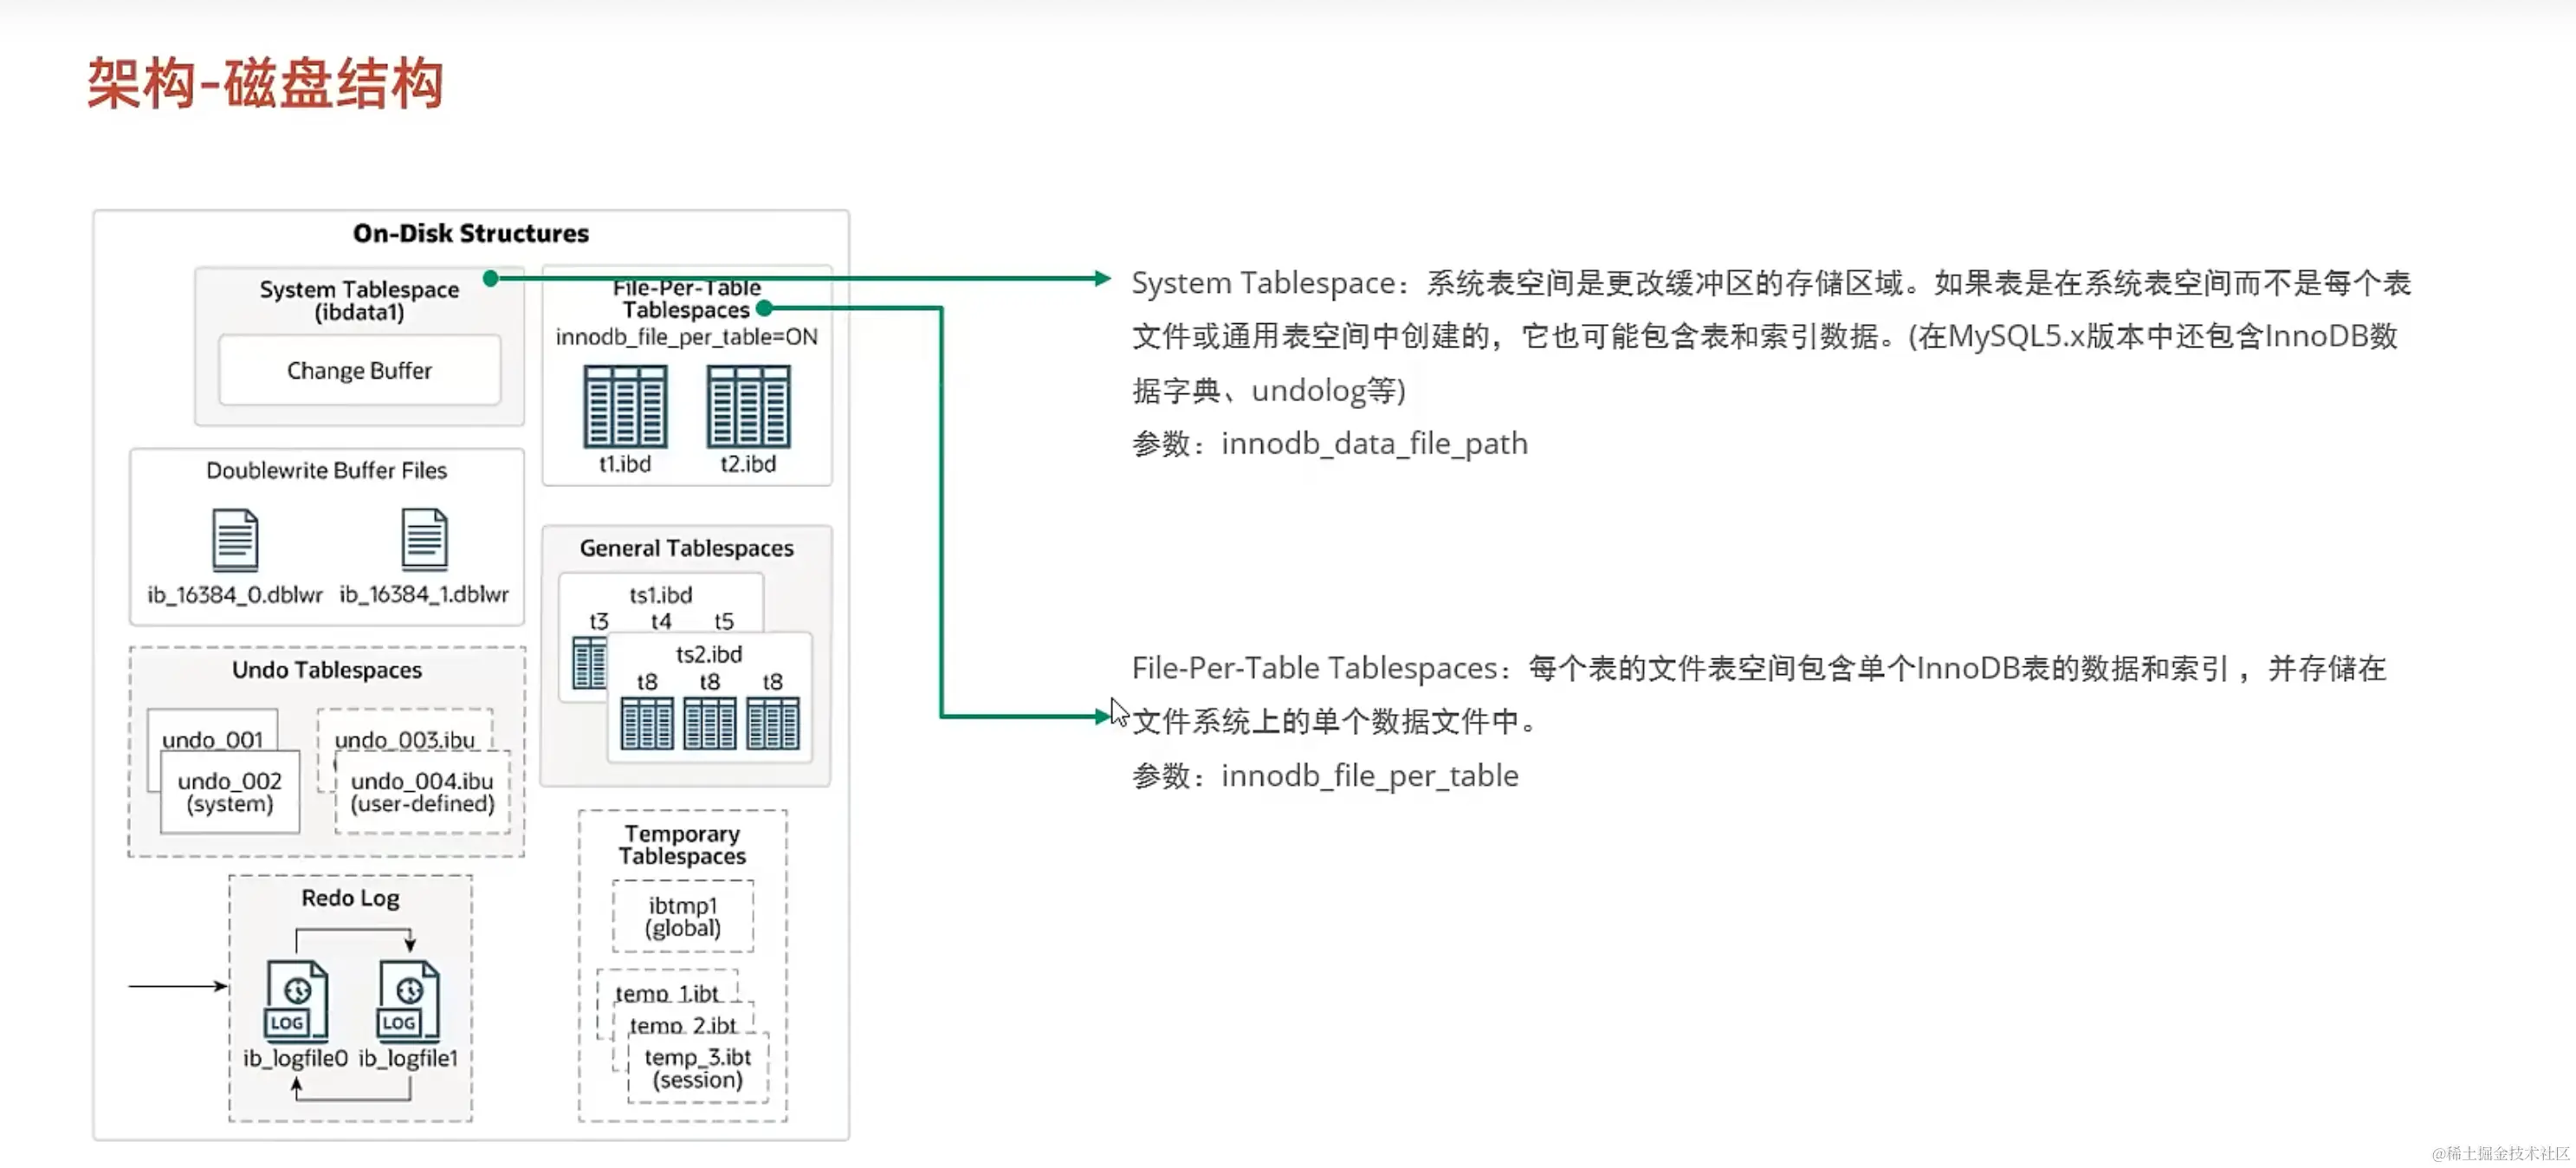Select the undo_002 (system) box

[x=230, y=792]
